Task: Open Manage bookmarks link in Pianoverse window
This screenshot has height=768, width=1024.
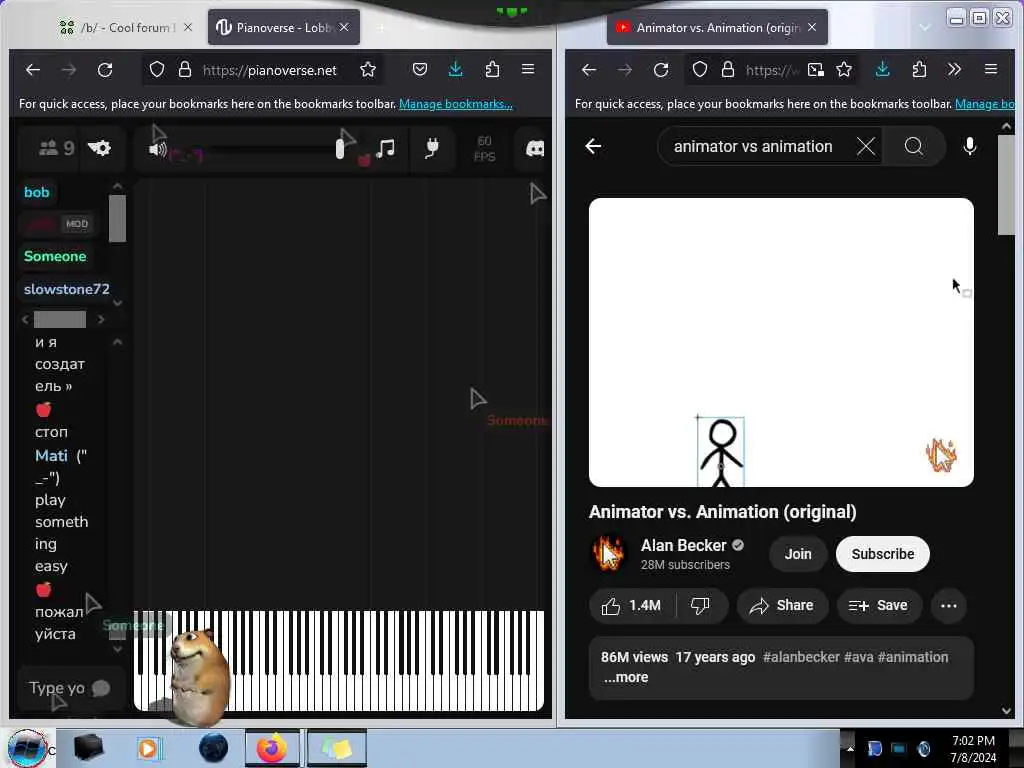Action: point(456,104)
